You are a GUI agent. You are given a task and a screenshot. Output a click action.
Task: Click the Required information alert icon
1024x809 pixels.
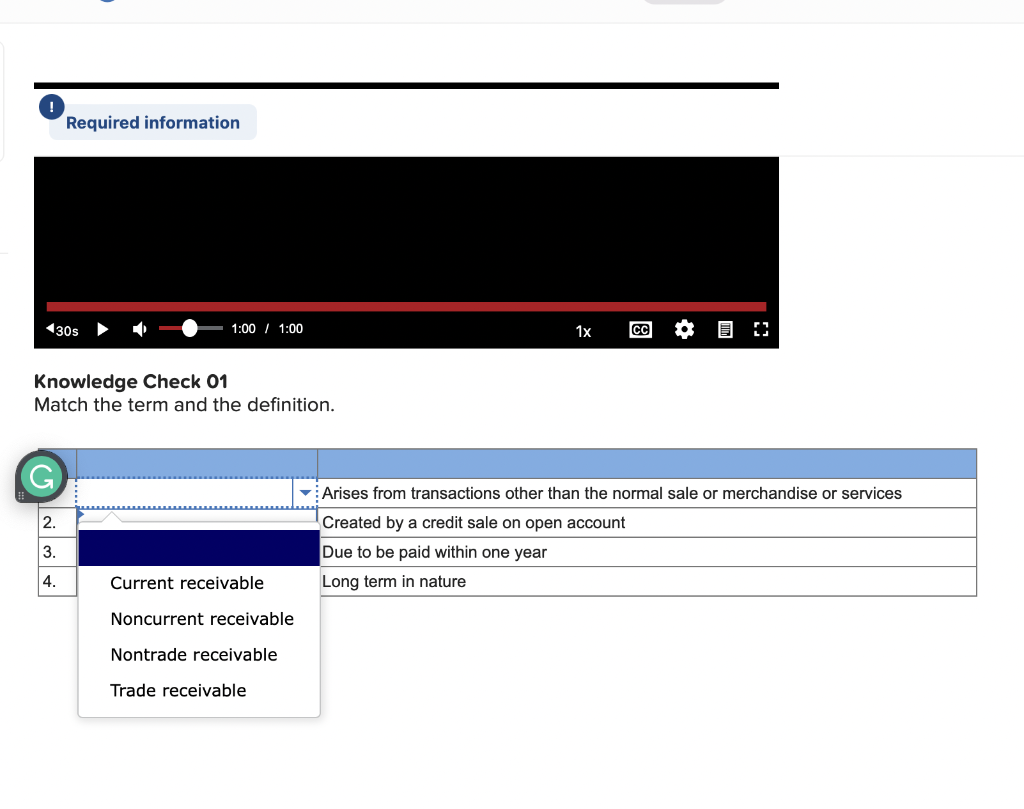pos(52,107)
